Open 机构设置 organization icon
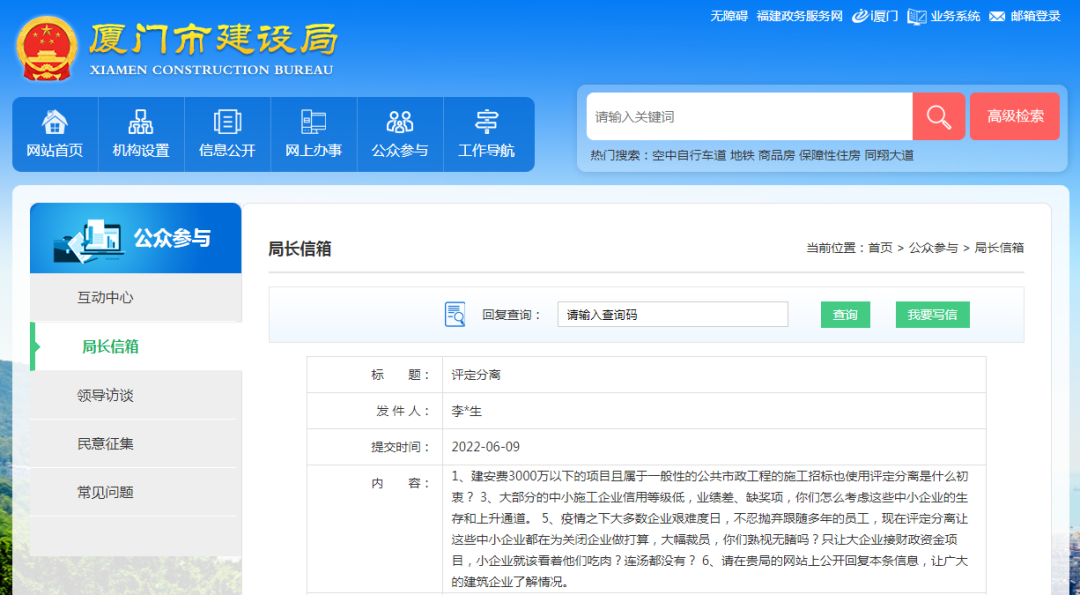 [x=141, y=122]
